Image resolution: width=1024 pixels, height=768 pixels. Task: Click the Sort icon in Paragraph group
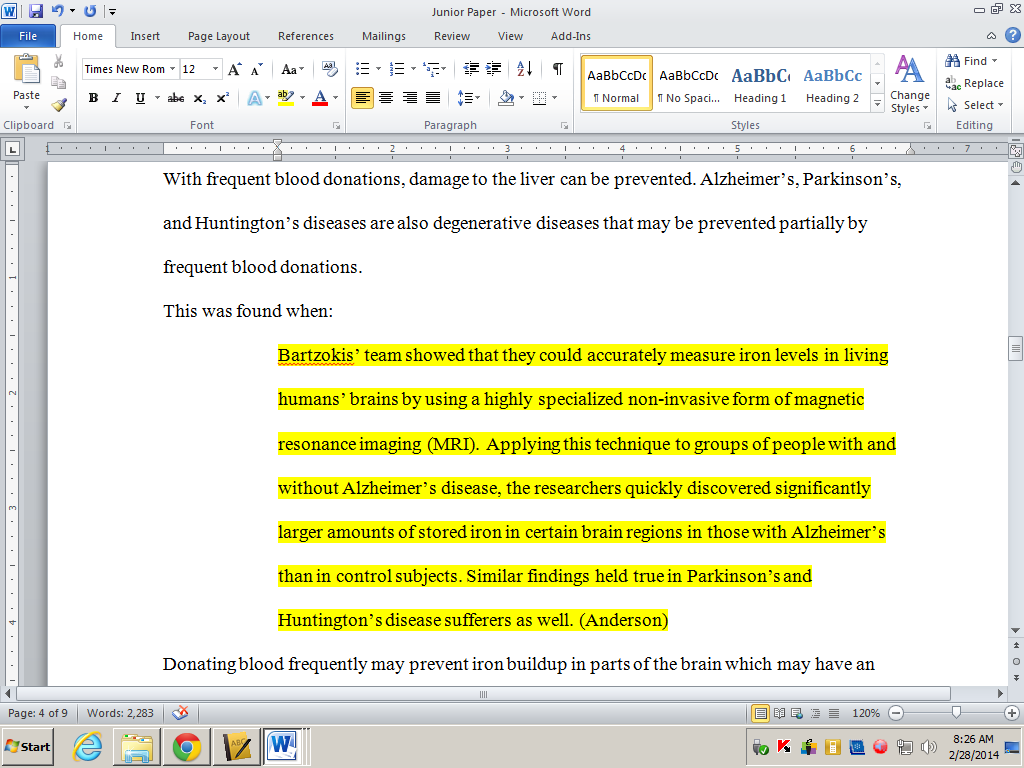click(523, 70)
